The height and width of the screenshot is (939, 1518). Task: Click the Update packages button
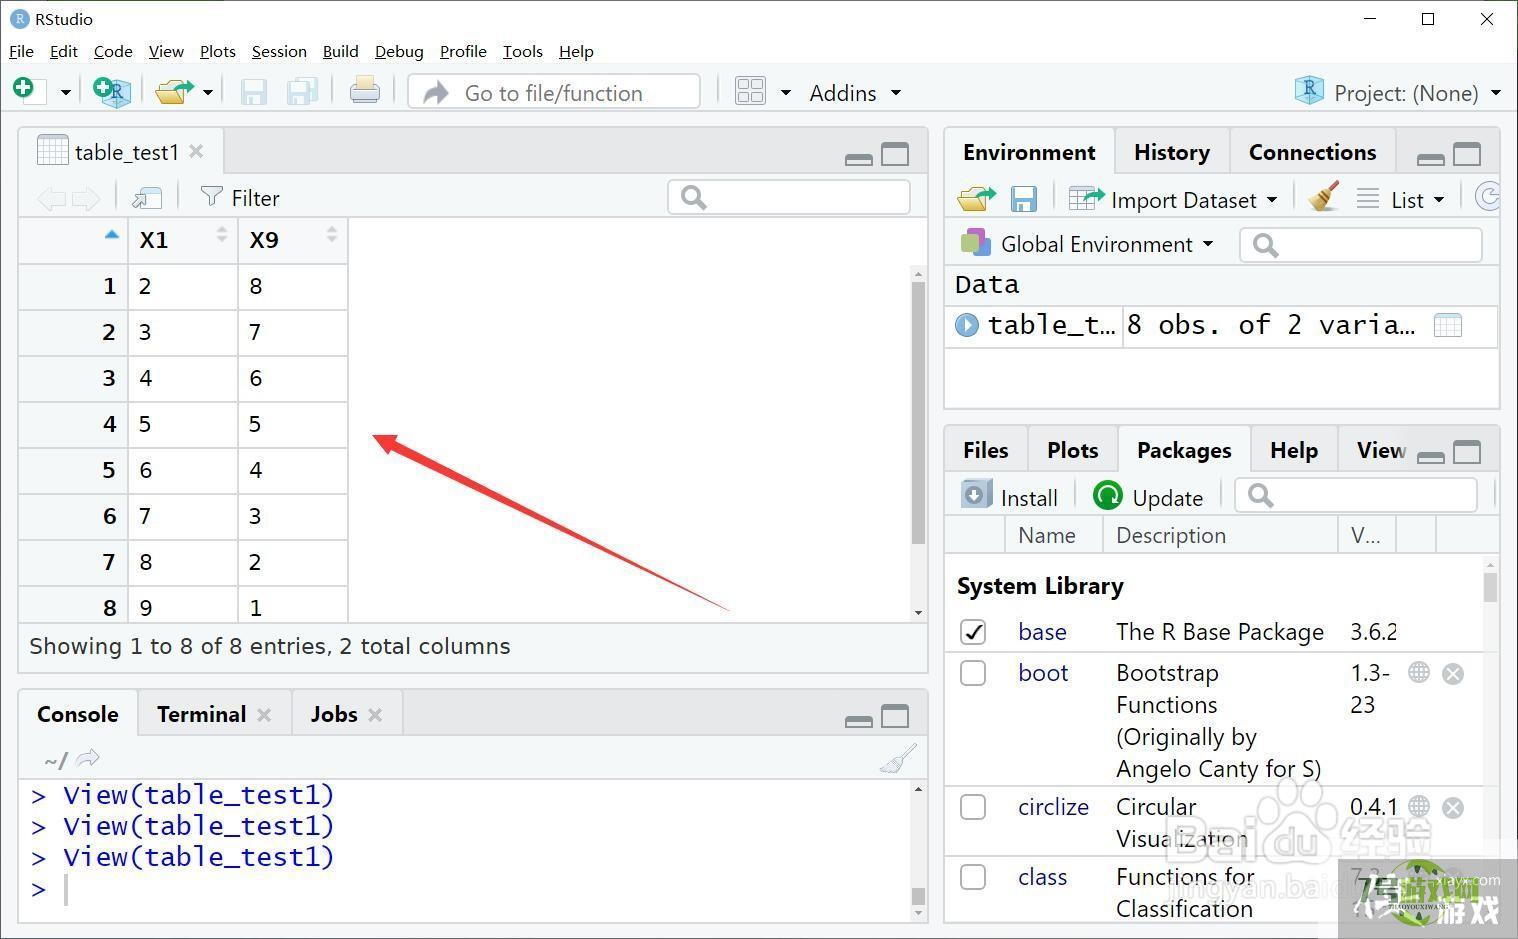coord(1148,497)
